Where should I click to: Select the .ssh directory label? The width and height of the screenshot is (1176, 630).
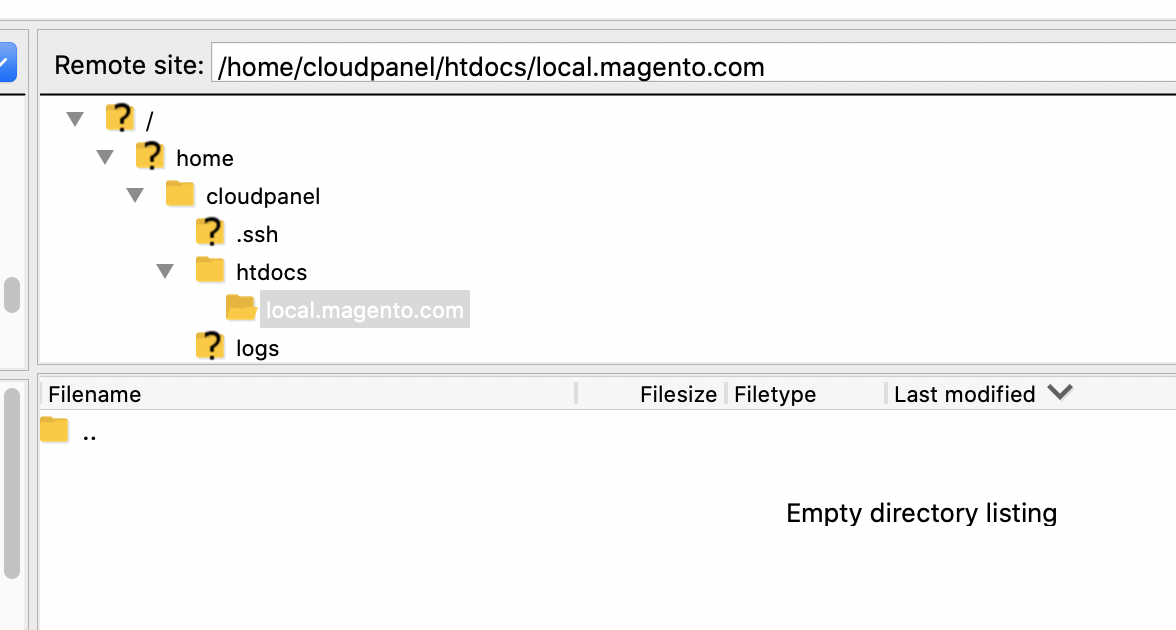(x=257, y=235)
